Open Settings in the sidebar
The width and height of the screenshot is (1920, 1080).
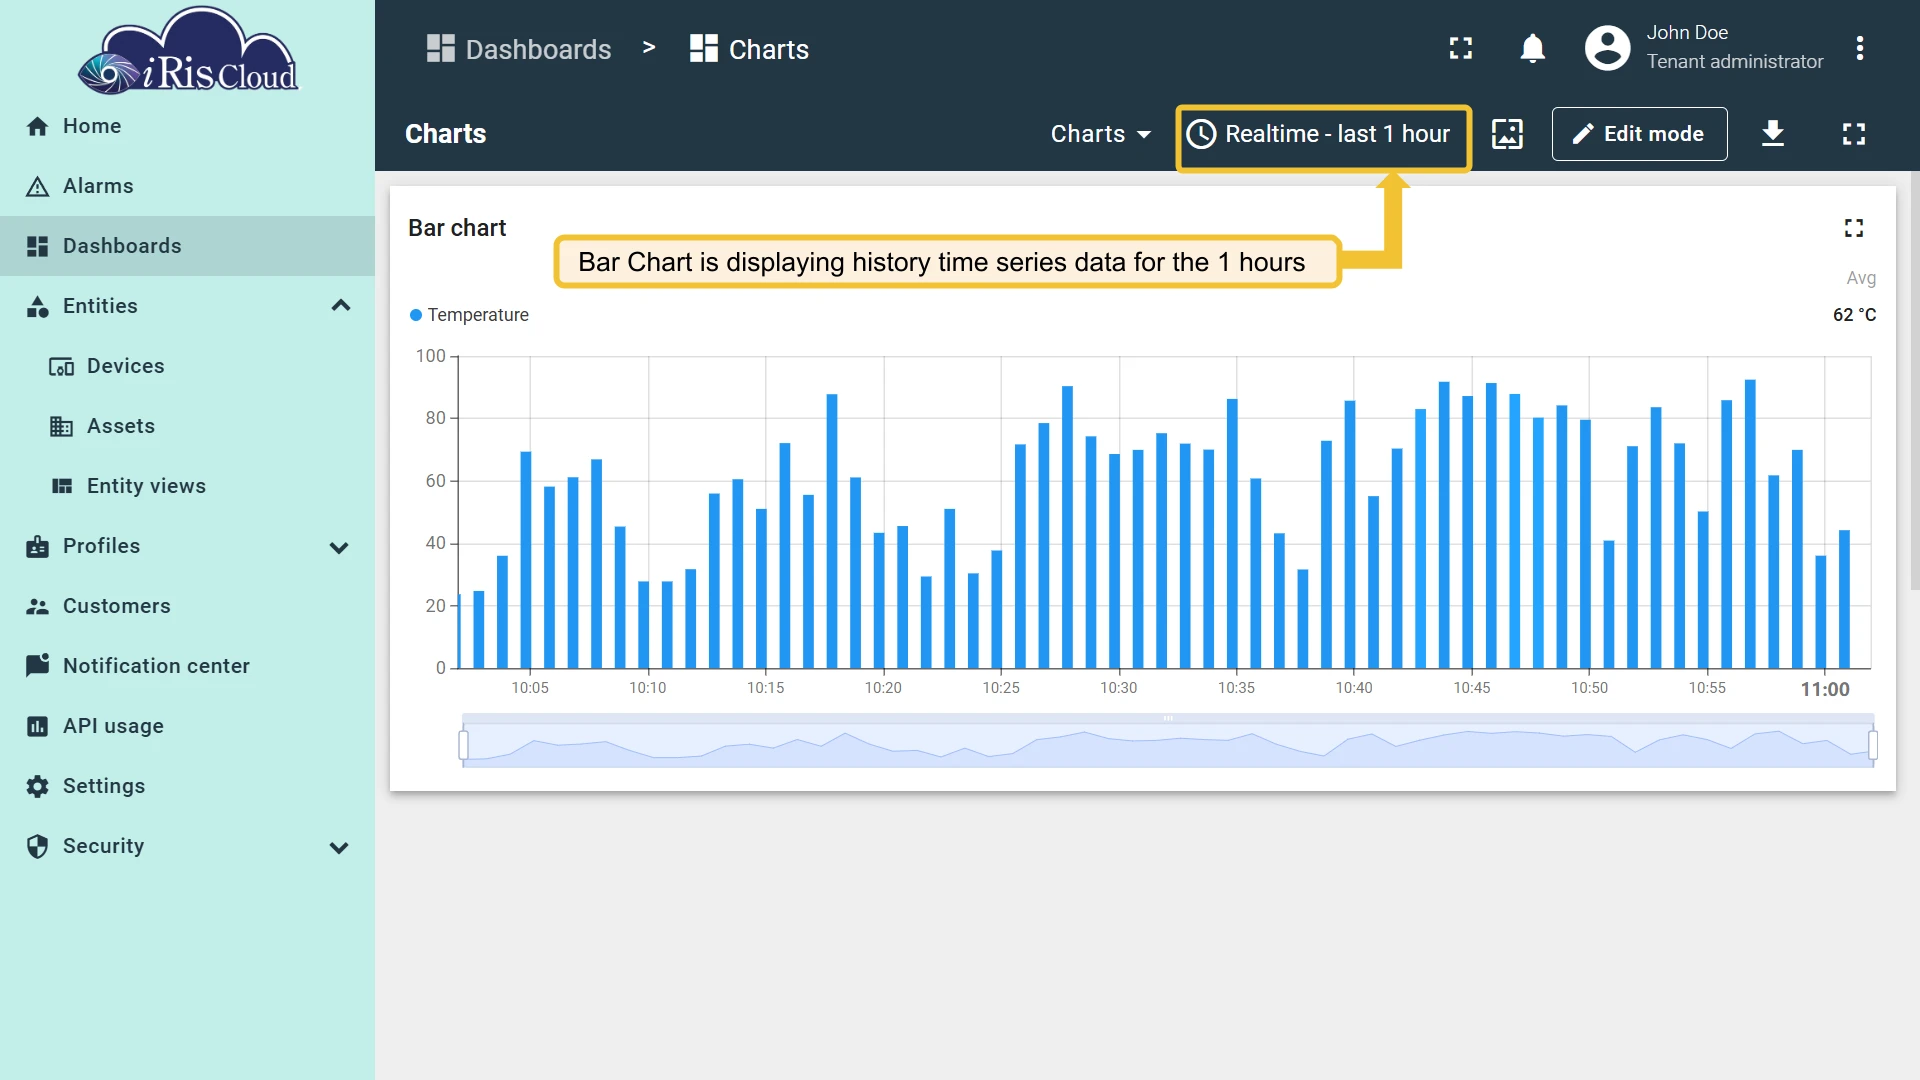click(x=187, y=786)
